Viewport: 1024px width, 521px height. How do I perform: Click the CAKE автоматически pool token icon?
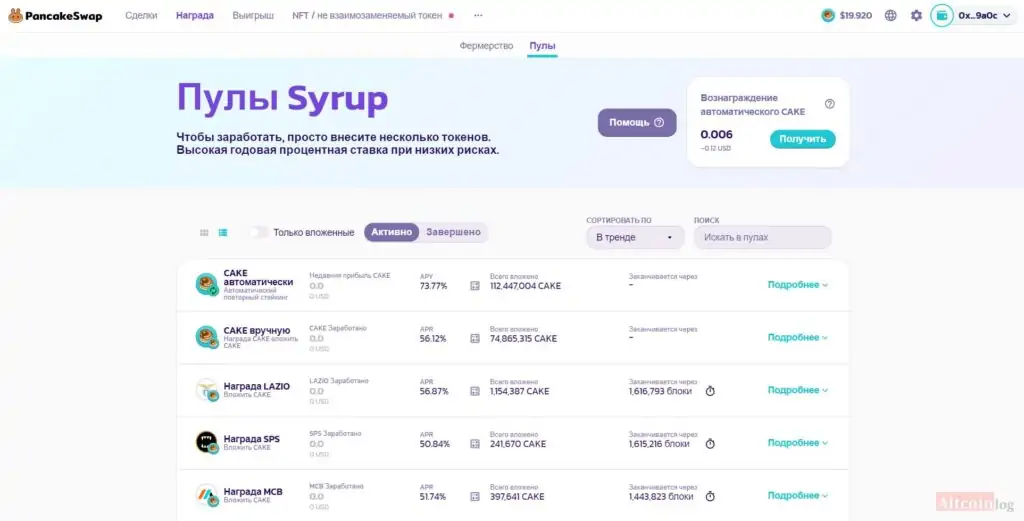click(206, 285)
